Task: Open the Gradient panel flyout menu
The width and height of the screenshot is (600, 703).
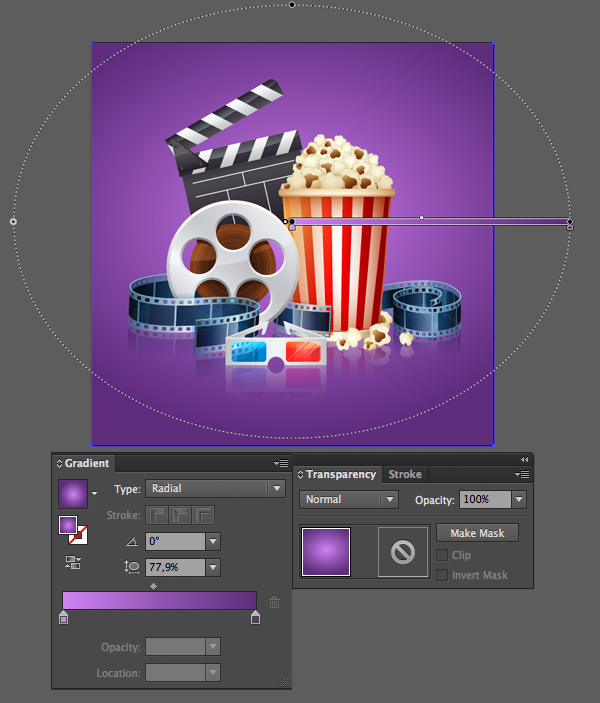Action: point(281,463)
